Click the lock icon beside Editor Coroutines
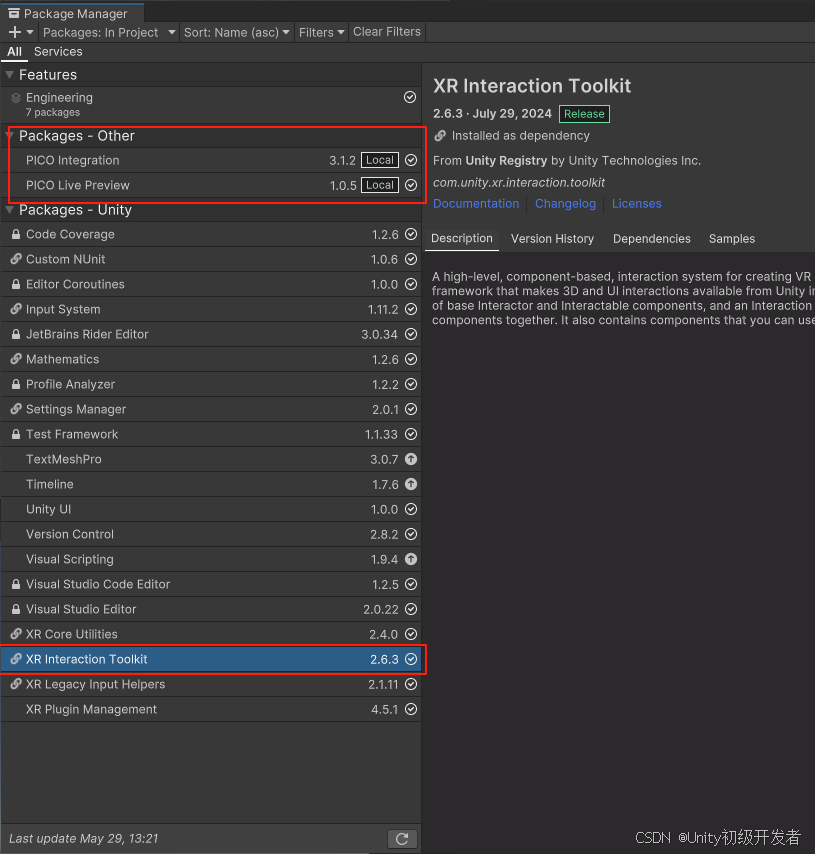Image resolution: width=815 pixels, height=854 pixels. (x=16, y=284)
